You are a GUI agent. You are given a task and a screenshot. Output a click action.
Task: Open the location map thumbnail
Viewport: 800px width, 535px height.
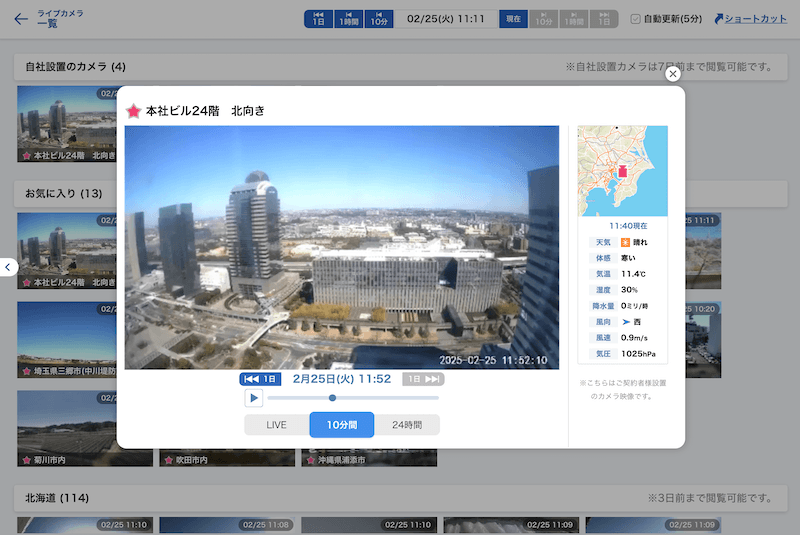[622, 170]
